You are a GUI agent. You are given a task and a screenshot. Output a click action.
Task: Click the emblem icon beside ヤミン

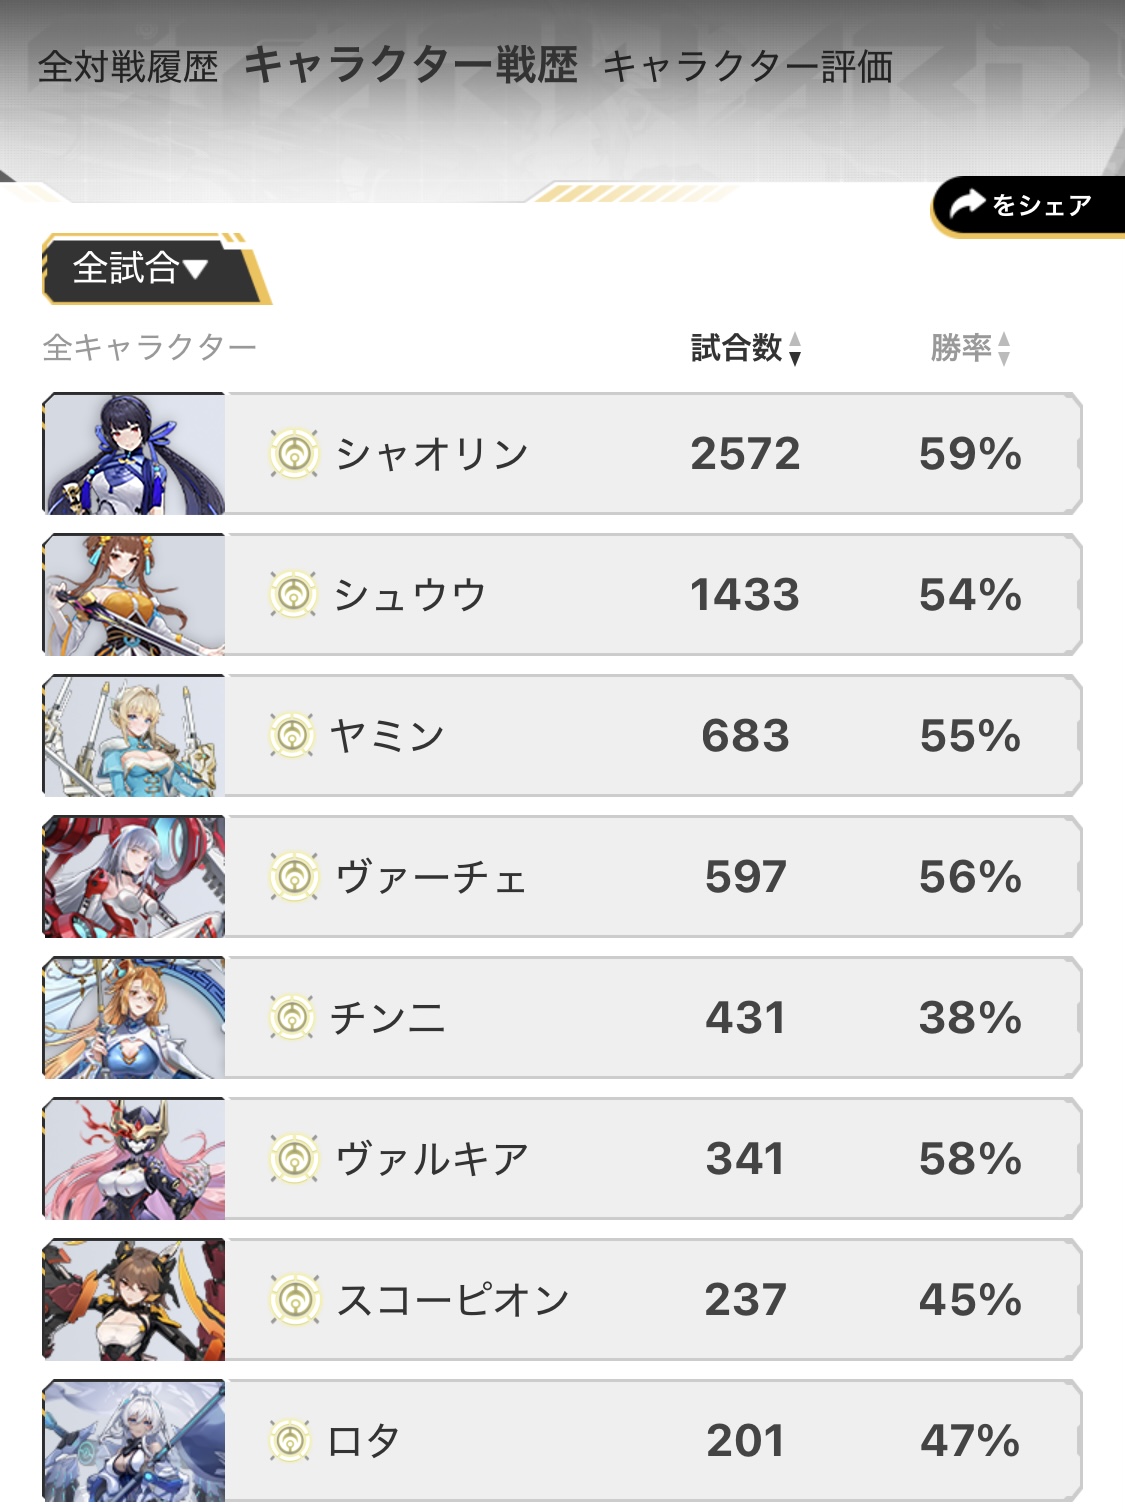(x=292, y=736)
